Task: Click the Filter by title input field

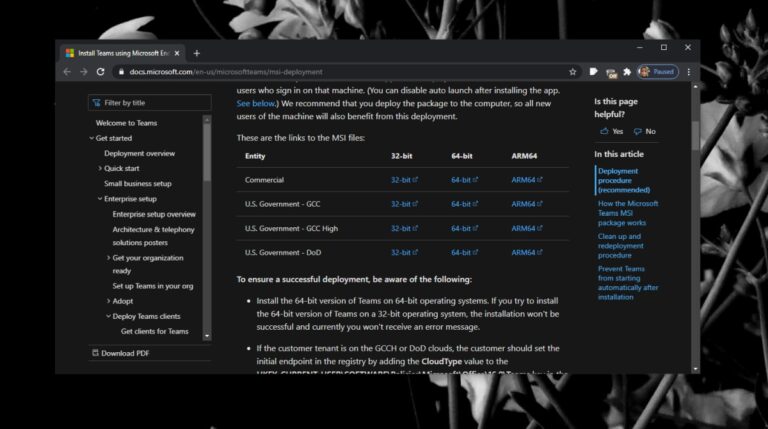Action: tap(150, 102)
